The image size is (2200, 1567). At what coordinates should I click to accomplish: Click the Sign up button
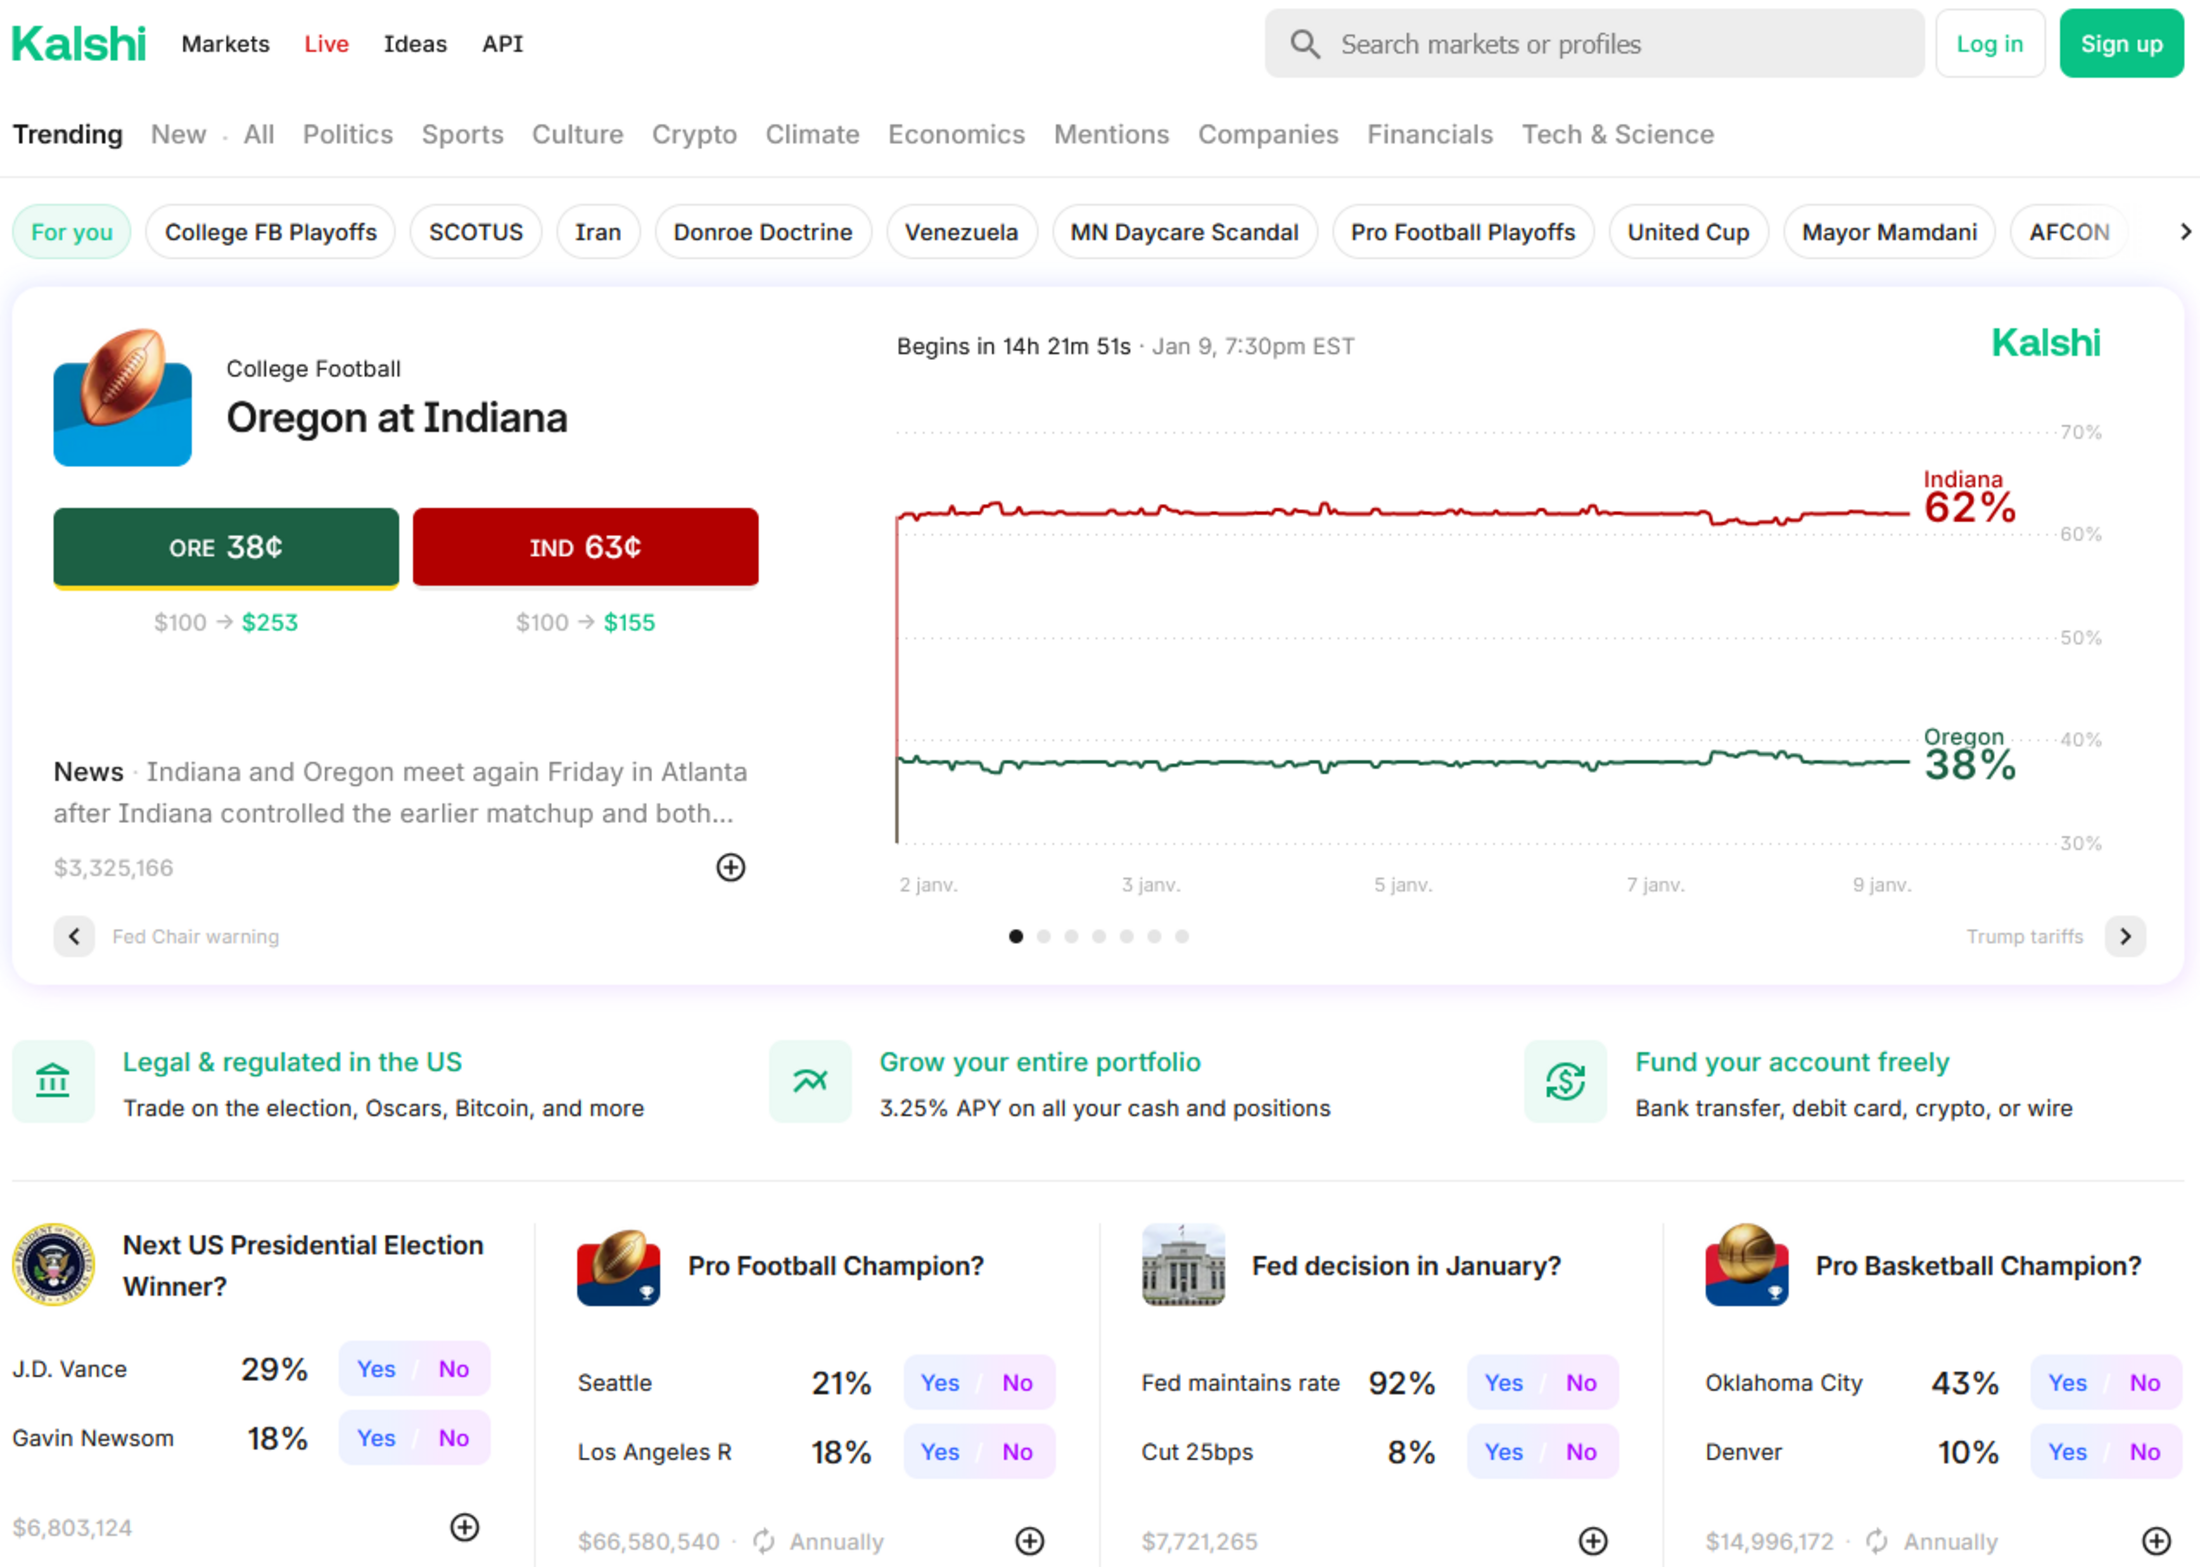tap(2121, 44)
